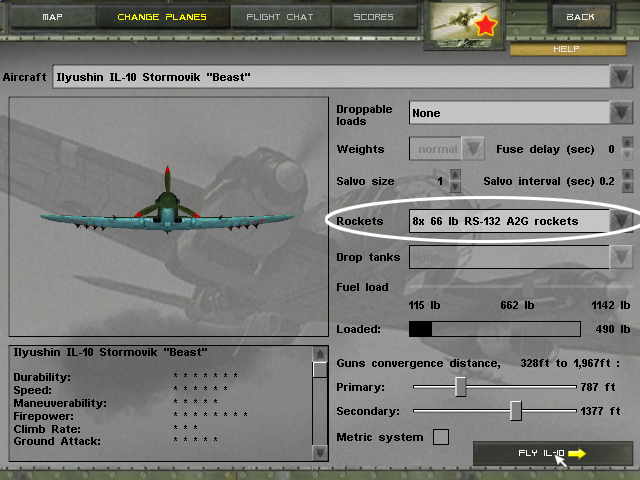
Task: Click the aircraft stats scroll up arrow
Action: (320, 354)
